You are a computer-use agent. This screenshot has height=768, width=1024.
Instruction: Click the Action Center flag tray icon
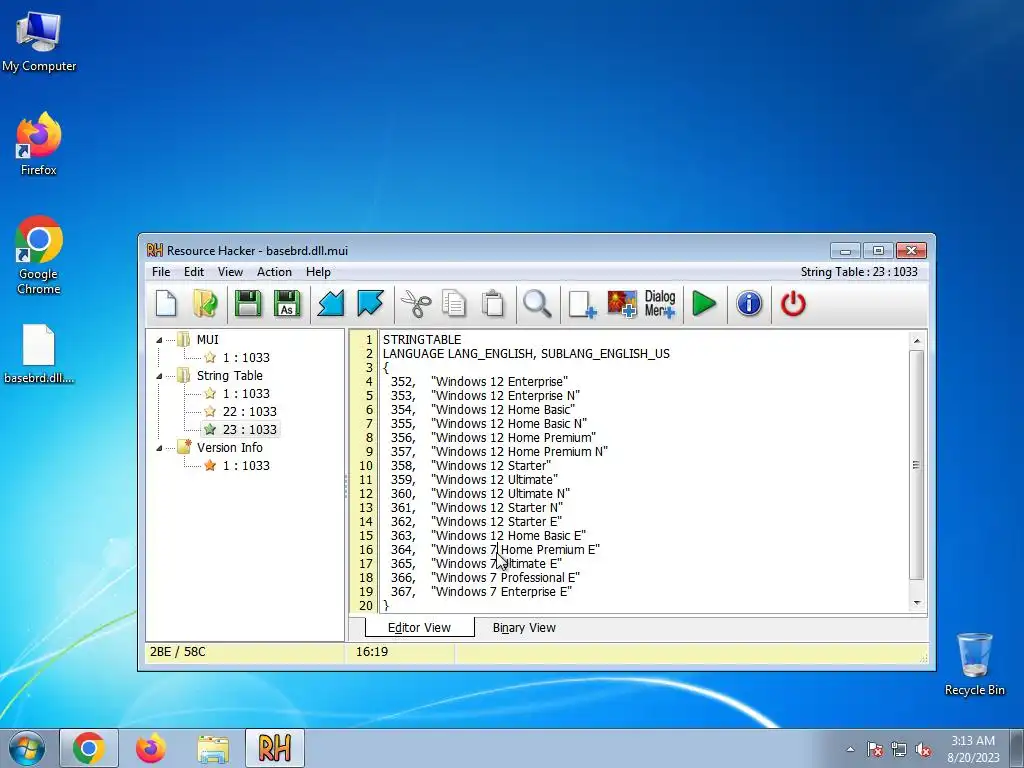[x=874, y=749]
